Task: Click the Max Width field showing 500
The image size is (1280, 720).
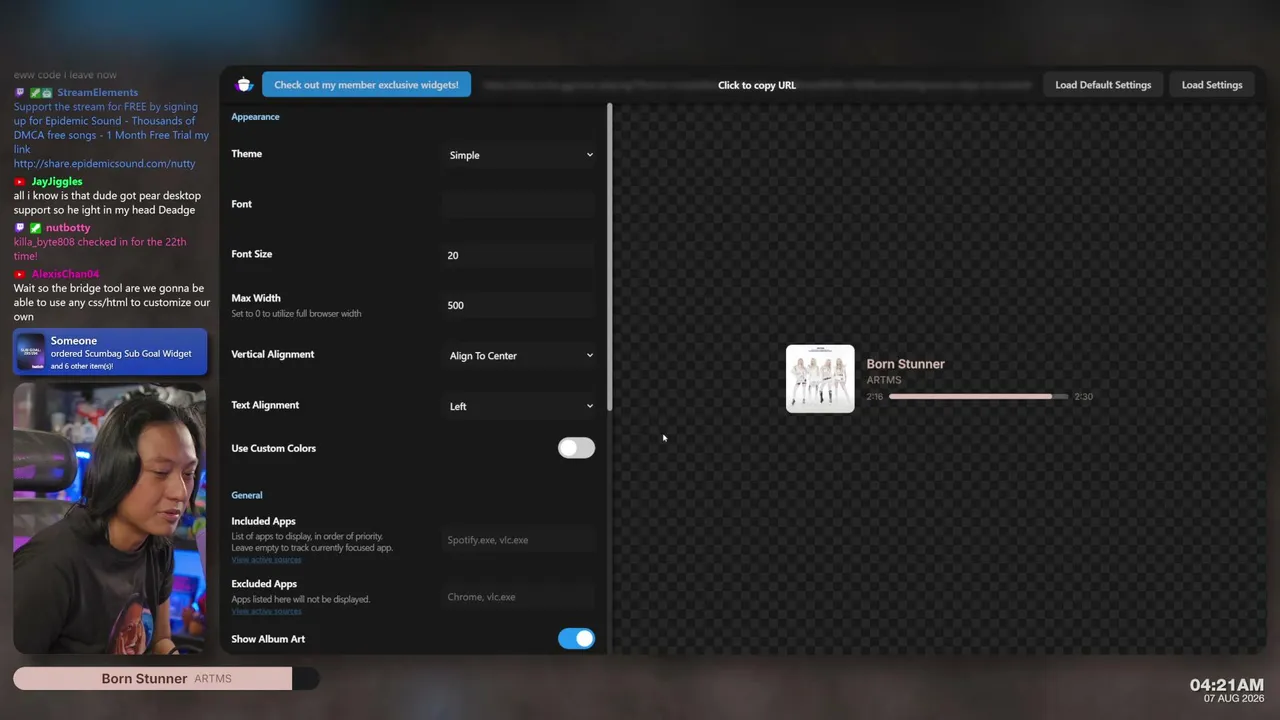Action: point(520,305)
